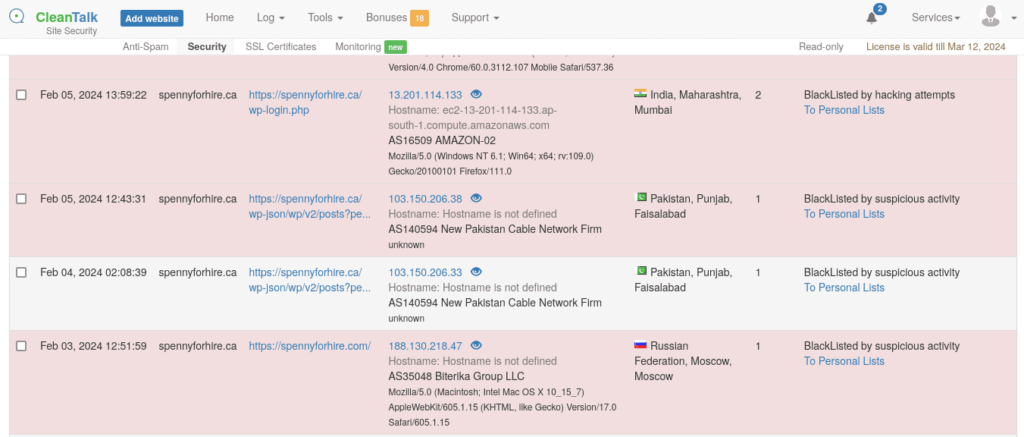Switch to the Monitoring tab
1024x437 pixels.
tap(358, 47)
